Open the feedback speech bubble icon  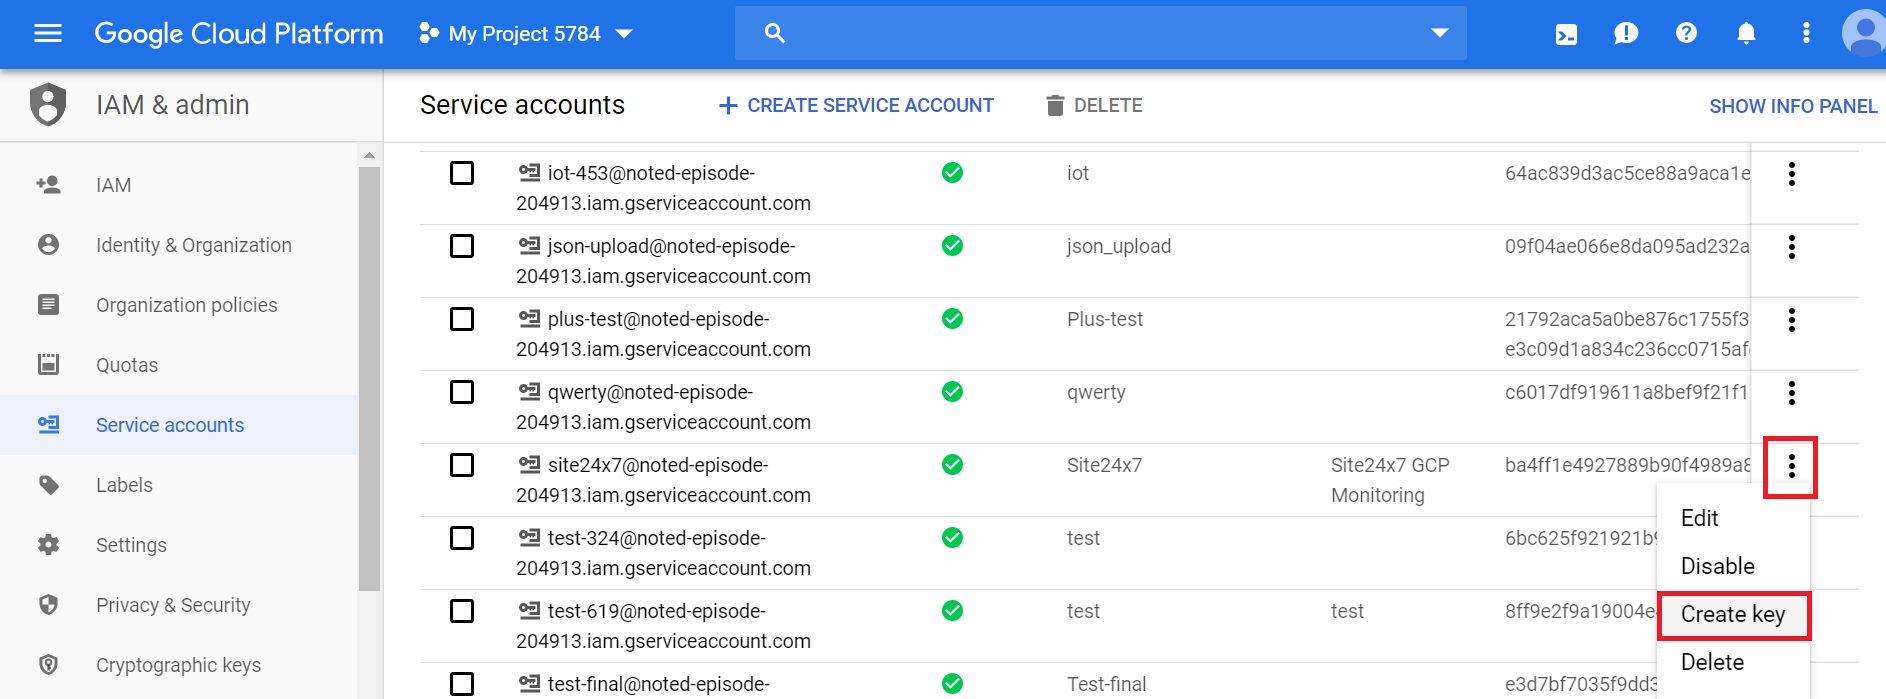click(1626, 34)
